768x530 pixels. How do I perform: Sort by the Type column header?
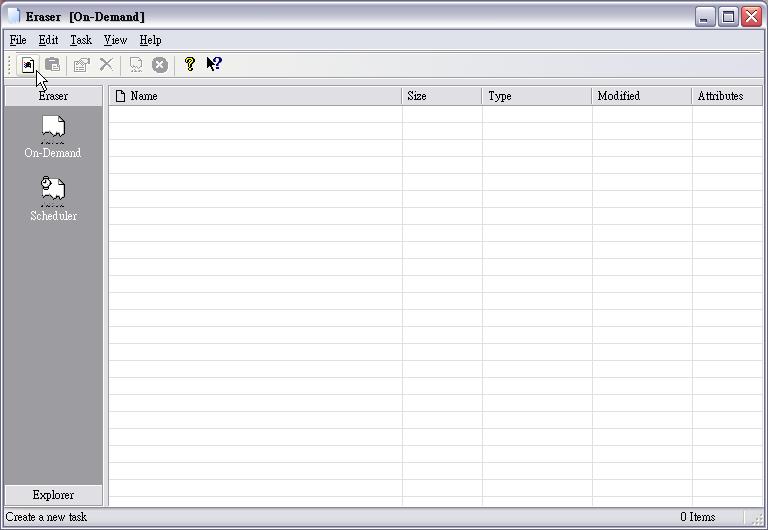(537, 96)
